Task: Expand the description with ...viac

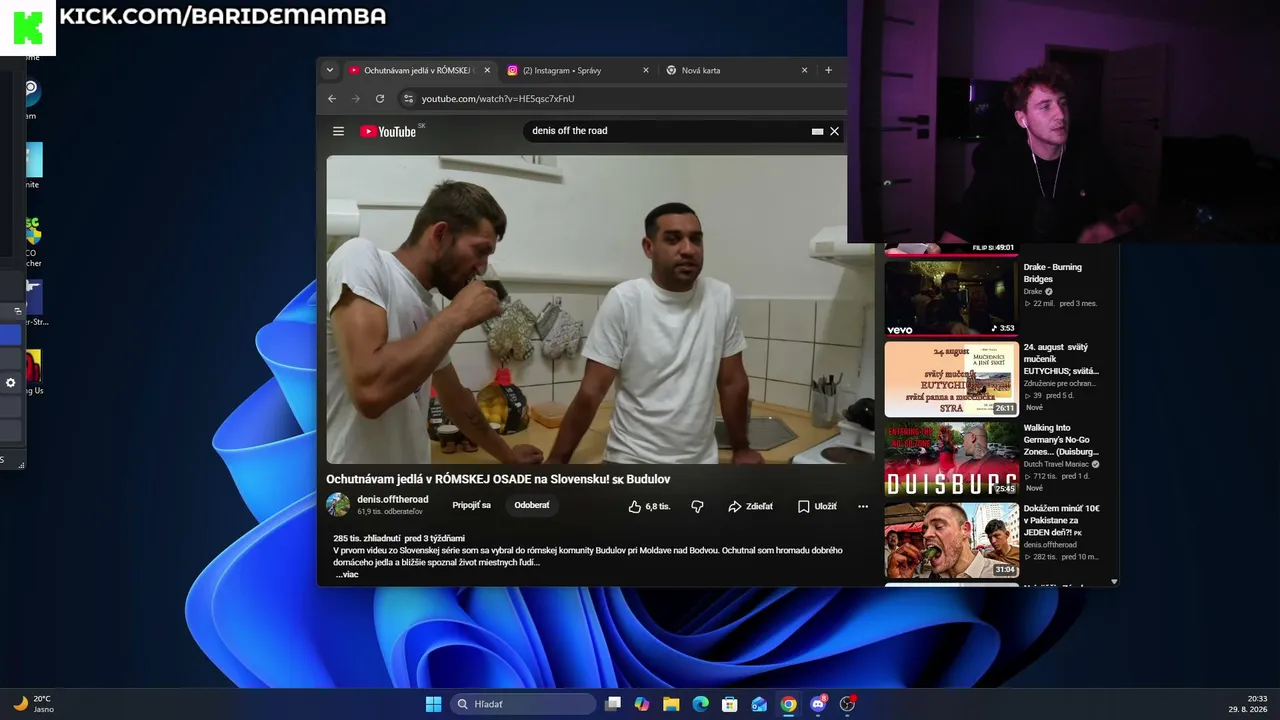Action: [347, 574]
